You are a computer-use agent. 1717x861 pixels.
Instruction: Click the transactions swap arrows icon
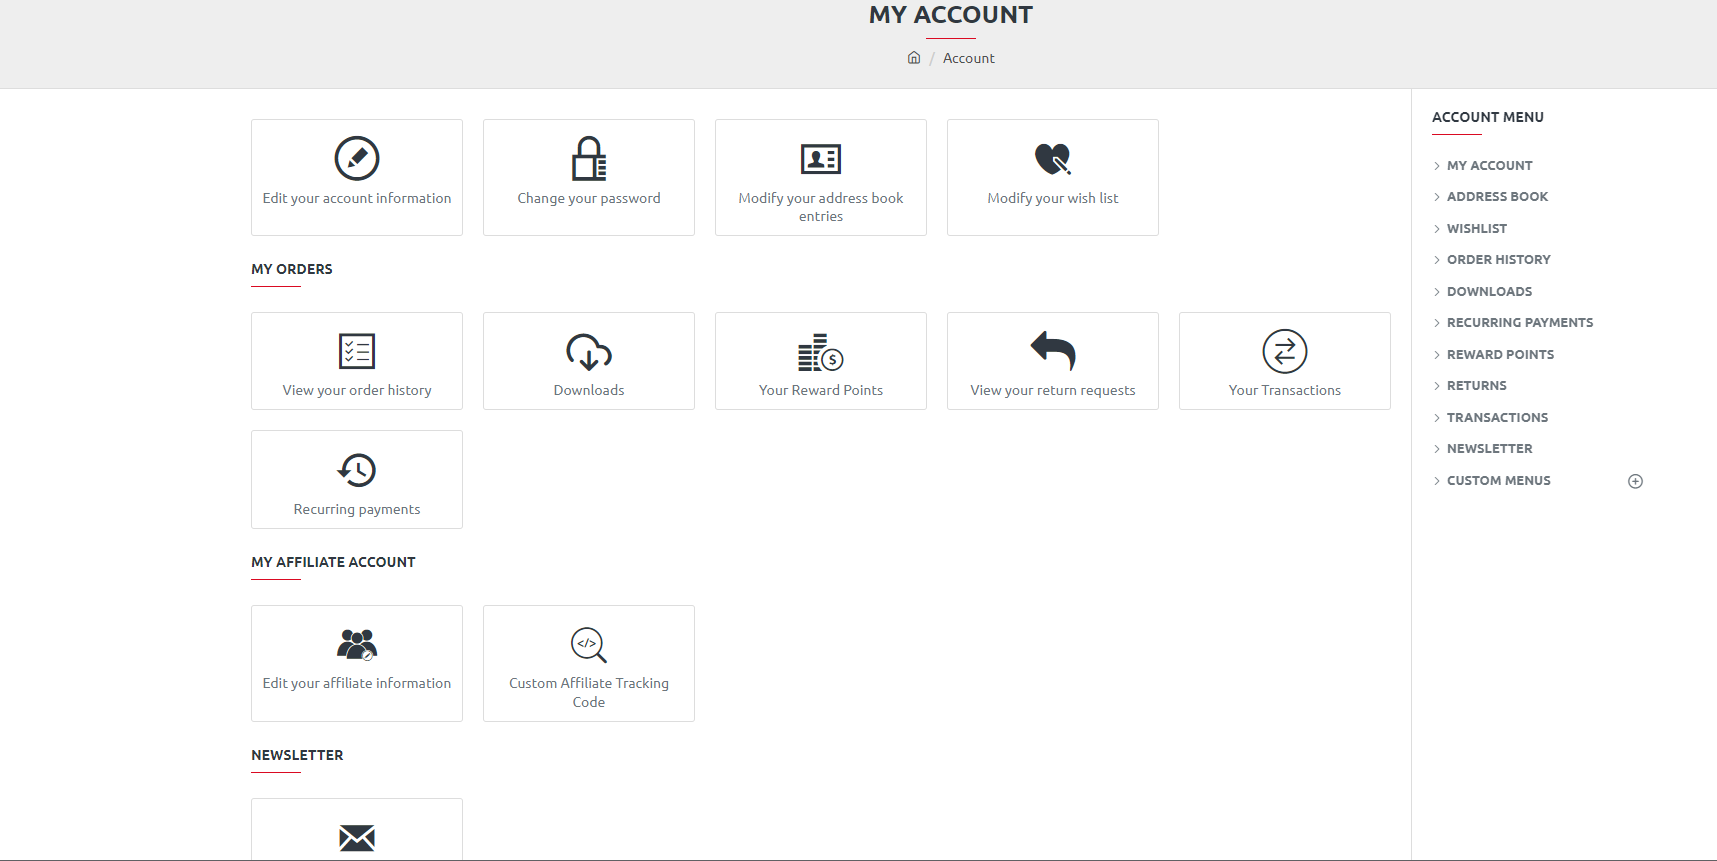tap(1285, 351)
